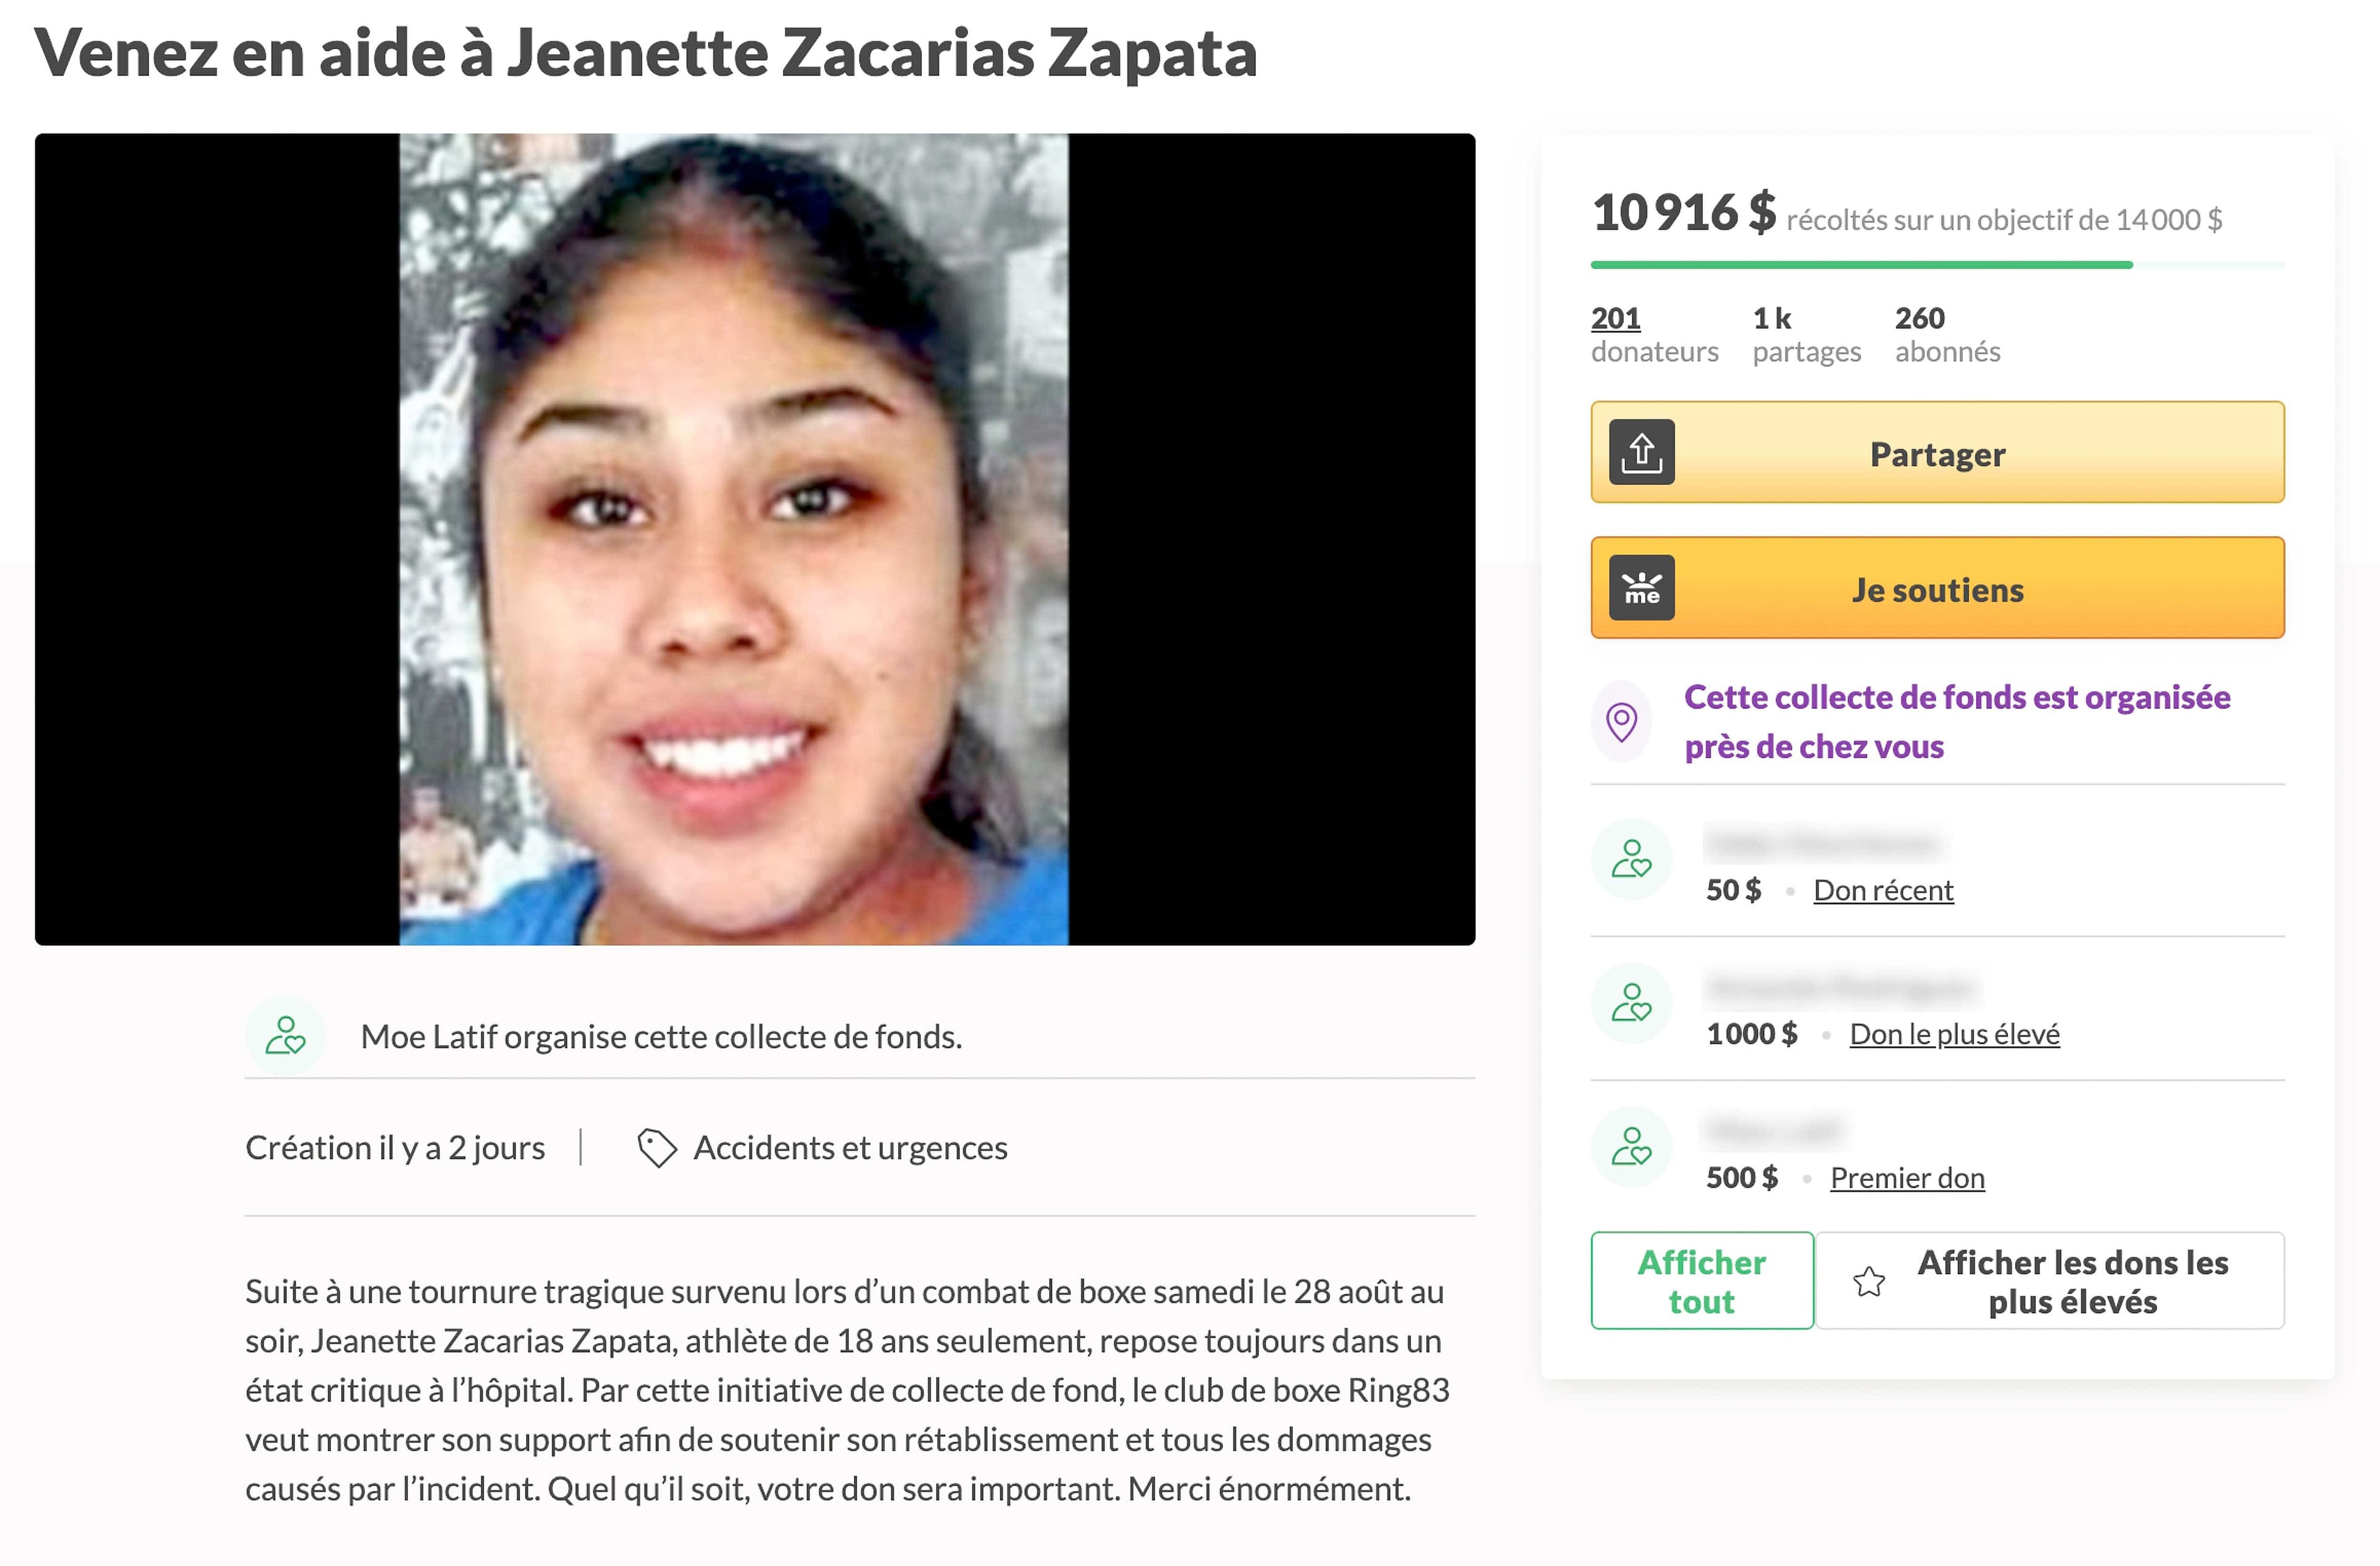Click the Premier don link
This screenshot has width=2380, height=1566.
click(1907, 1178)
